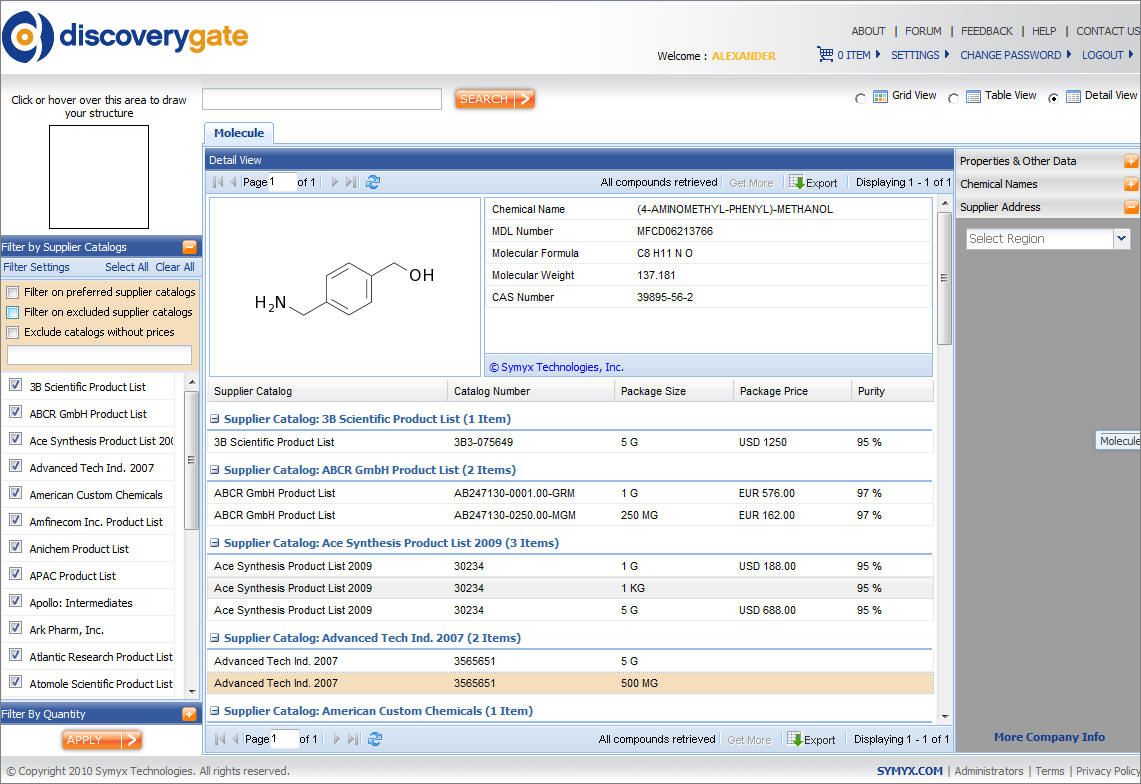Open the Select Region dropdown
This screenshot has width=1141, height=784.
tap(1121, 239)
